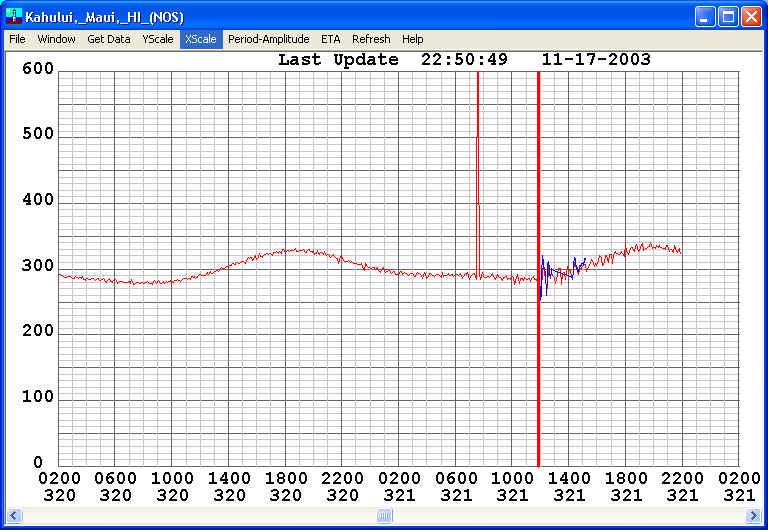The image size is (768, 530).
Task: Click the application icon in title bar
Action: (14, 16)
